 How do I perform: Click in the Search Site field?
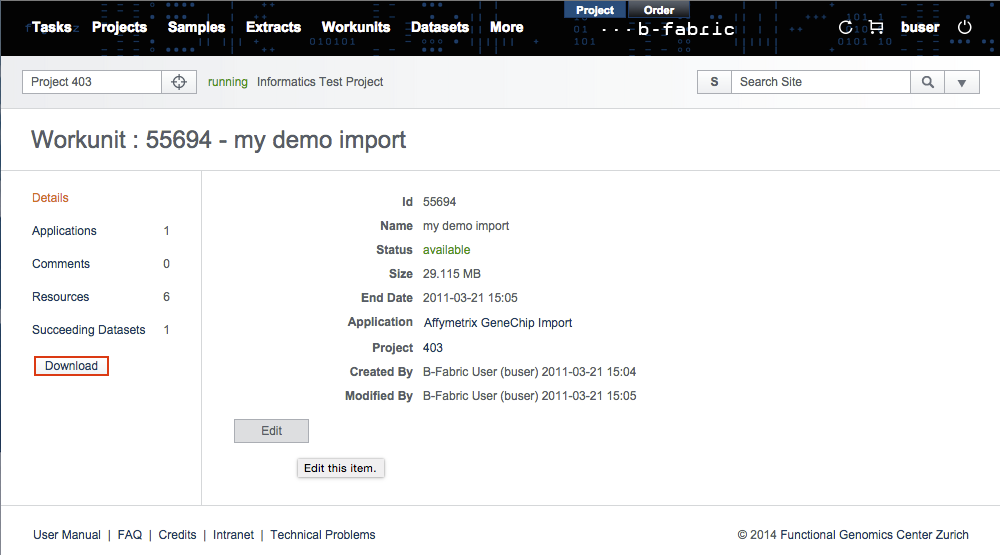(820, 82)
